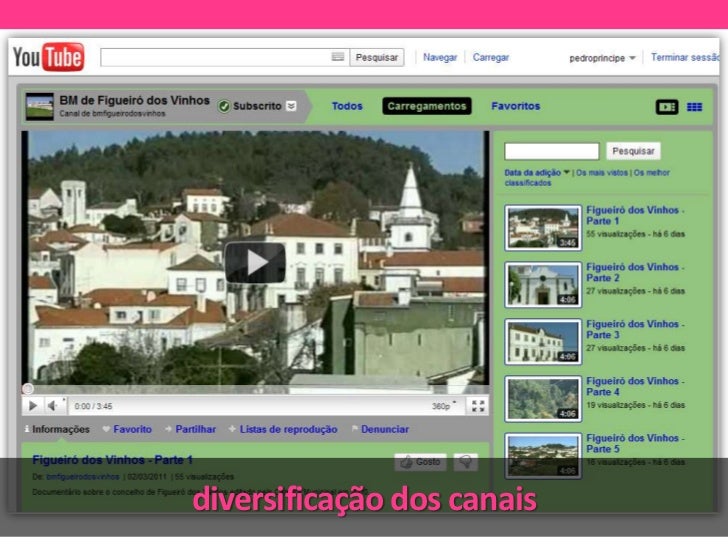Open Data da adição sort dropdown
Viewport: 728px width, 546px height.
537,172
